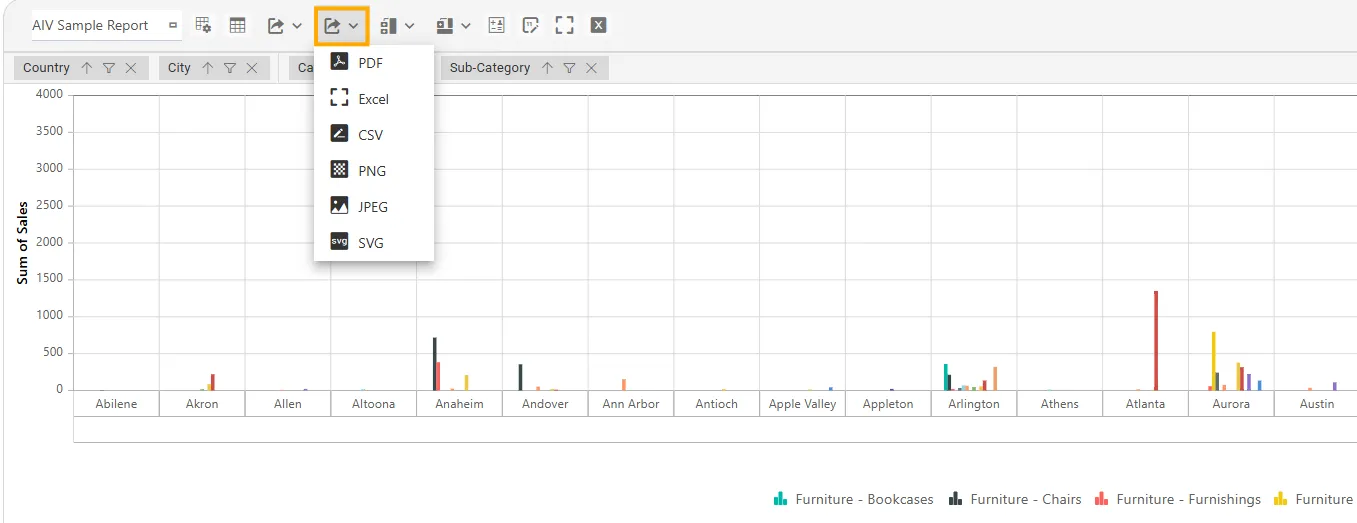
Task: Click the Appleton axis label
Action: 888,404
